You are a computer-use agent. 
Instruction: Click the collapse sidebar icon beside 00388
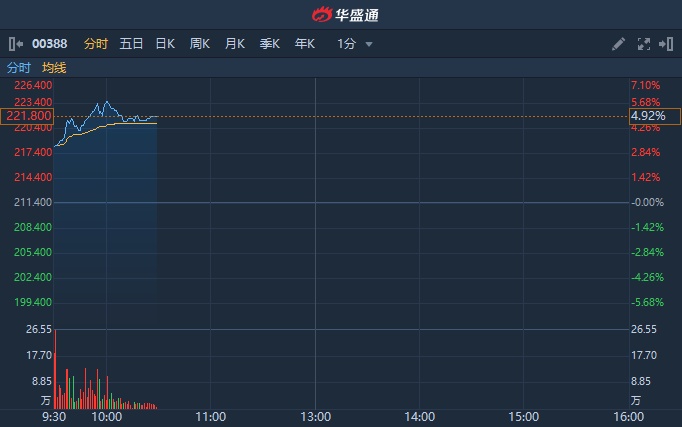click(x=15, y=44)
